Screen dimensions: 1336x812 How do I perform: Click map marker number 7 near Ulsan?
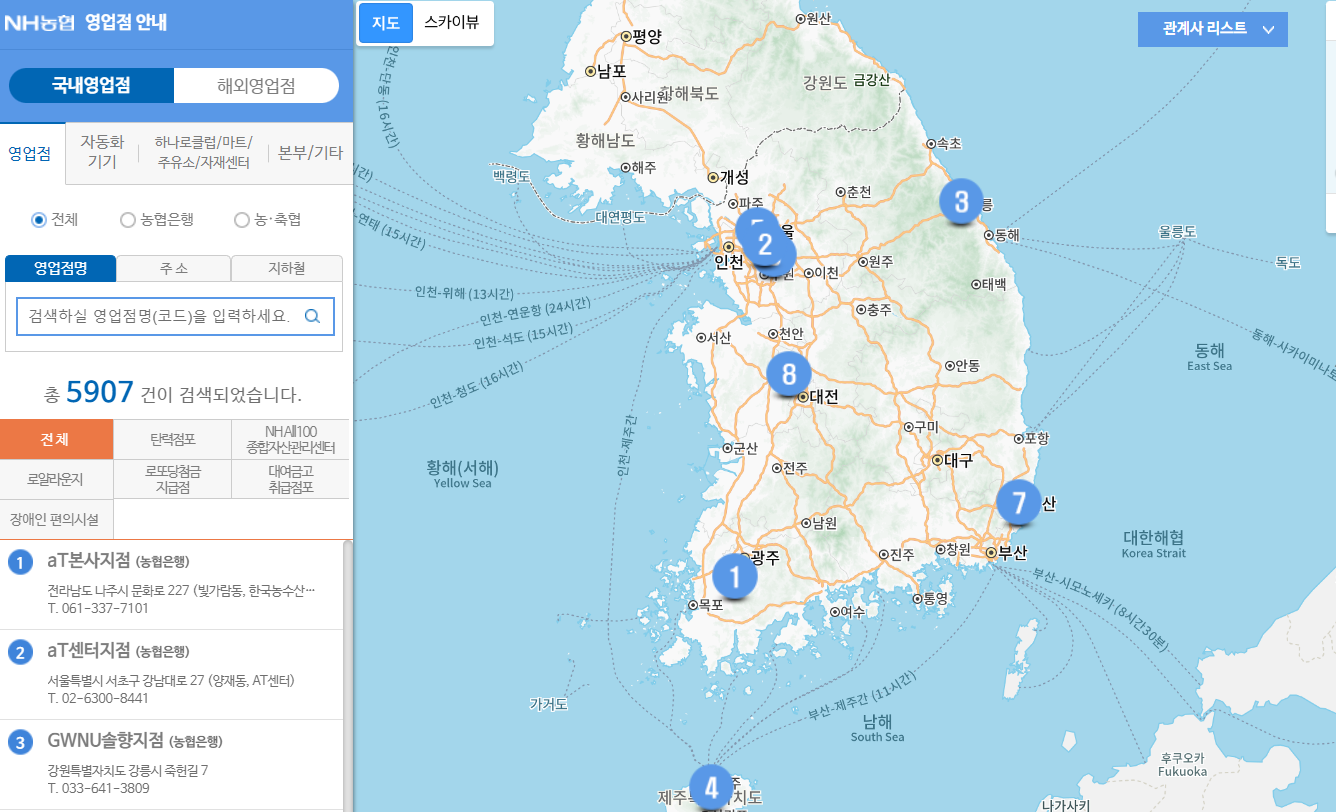pyautogui.click(x=1019, y=502)
